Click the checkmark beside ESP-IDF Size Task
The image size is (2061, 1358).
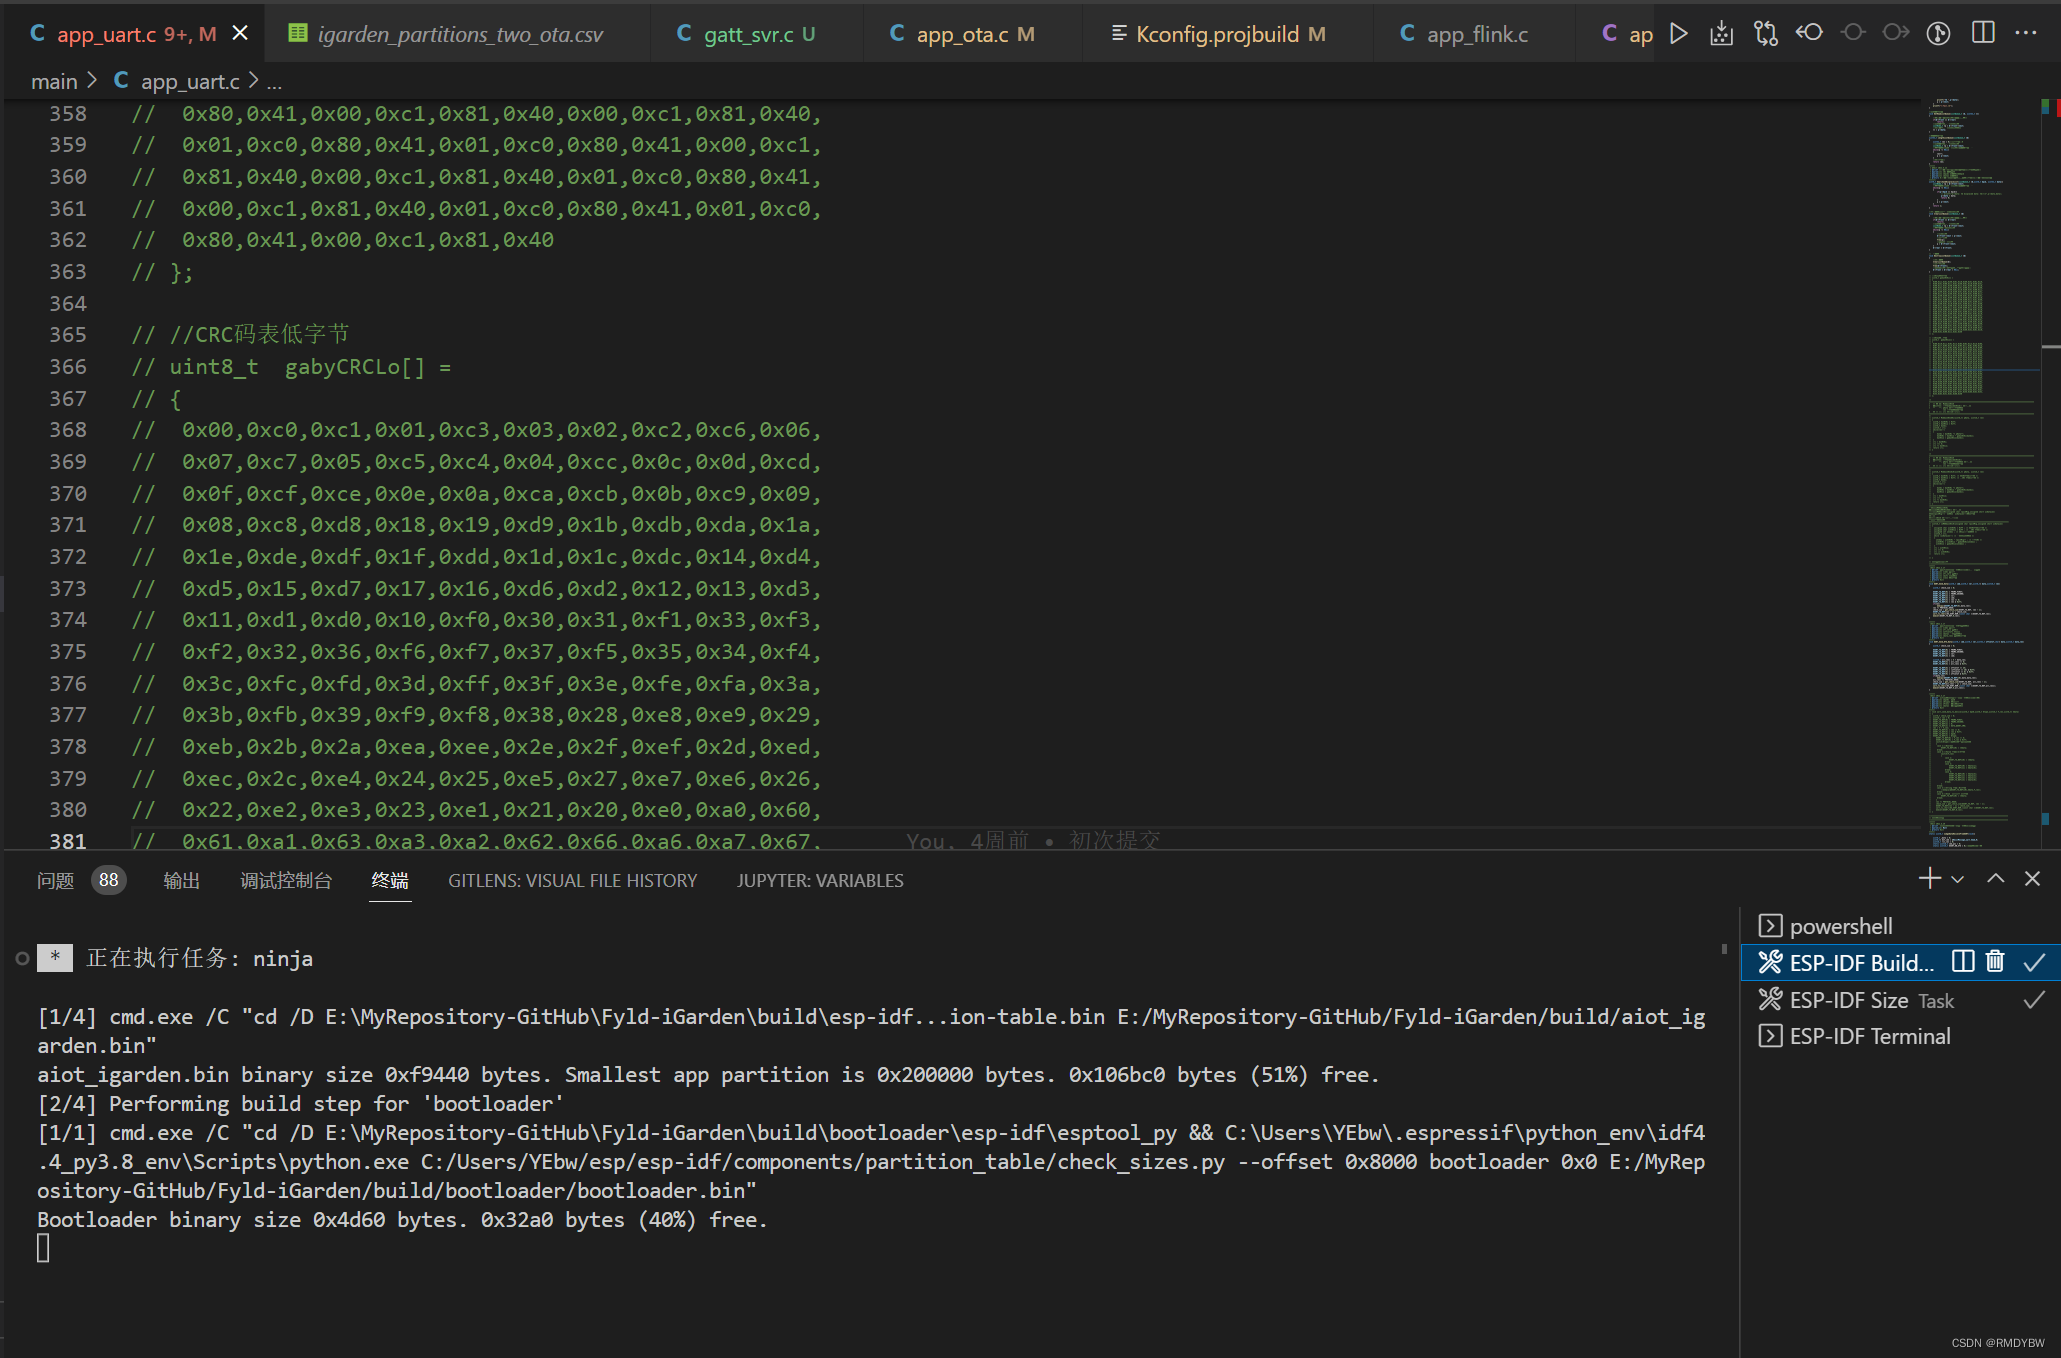(2034, 1000)
